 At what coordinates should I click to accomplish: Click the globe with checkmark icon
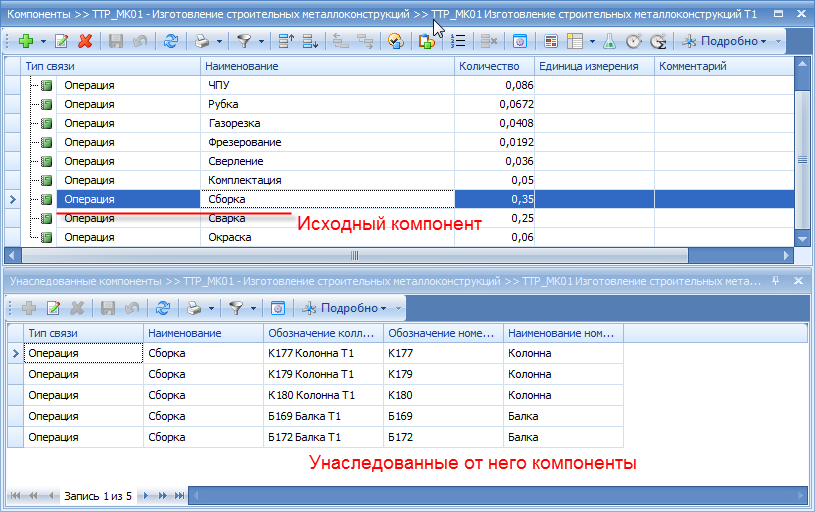[x=396, y=41]
